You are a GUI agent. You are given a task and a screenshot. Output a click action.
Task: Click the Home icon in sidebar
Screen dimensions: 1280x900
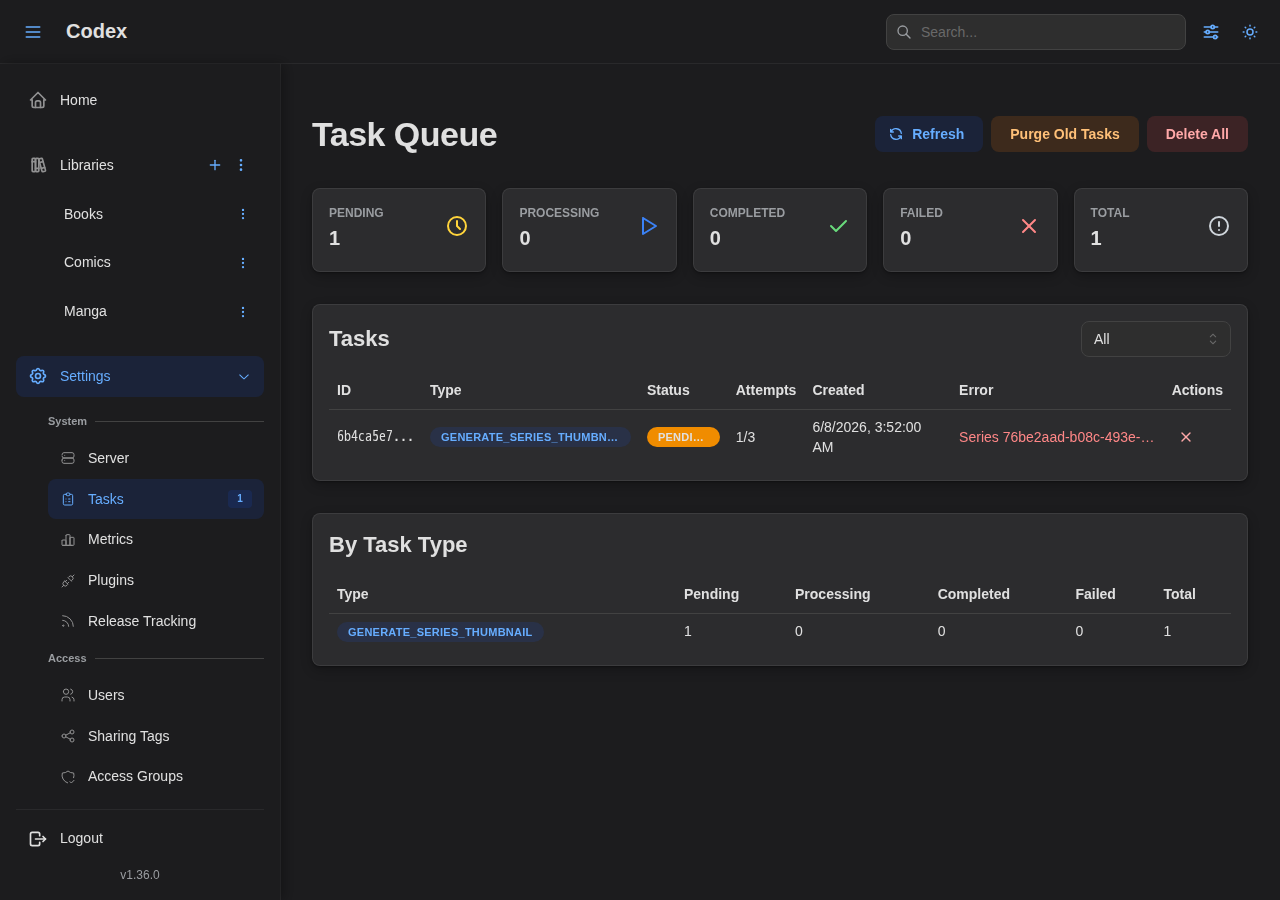[x=38, y=100]
